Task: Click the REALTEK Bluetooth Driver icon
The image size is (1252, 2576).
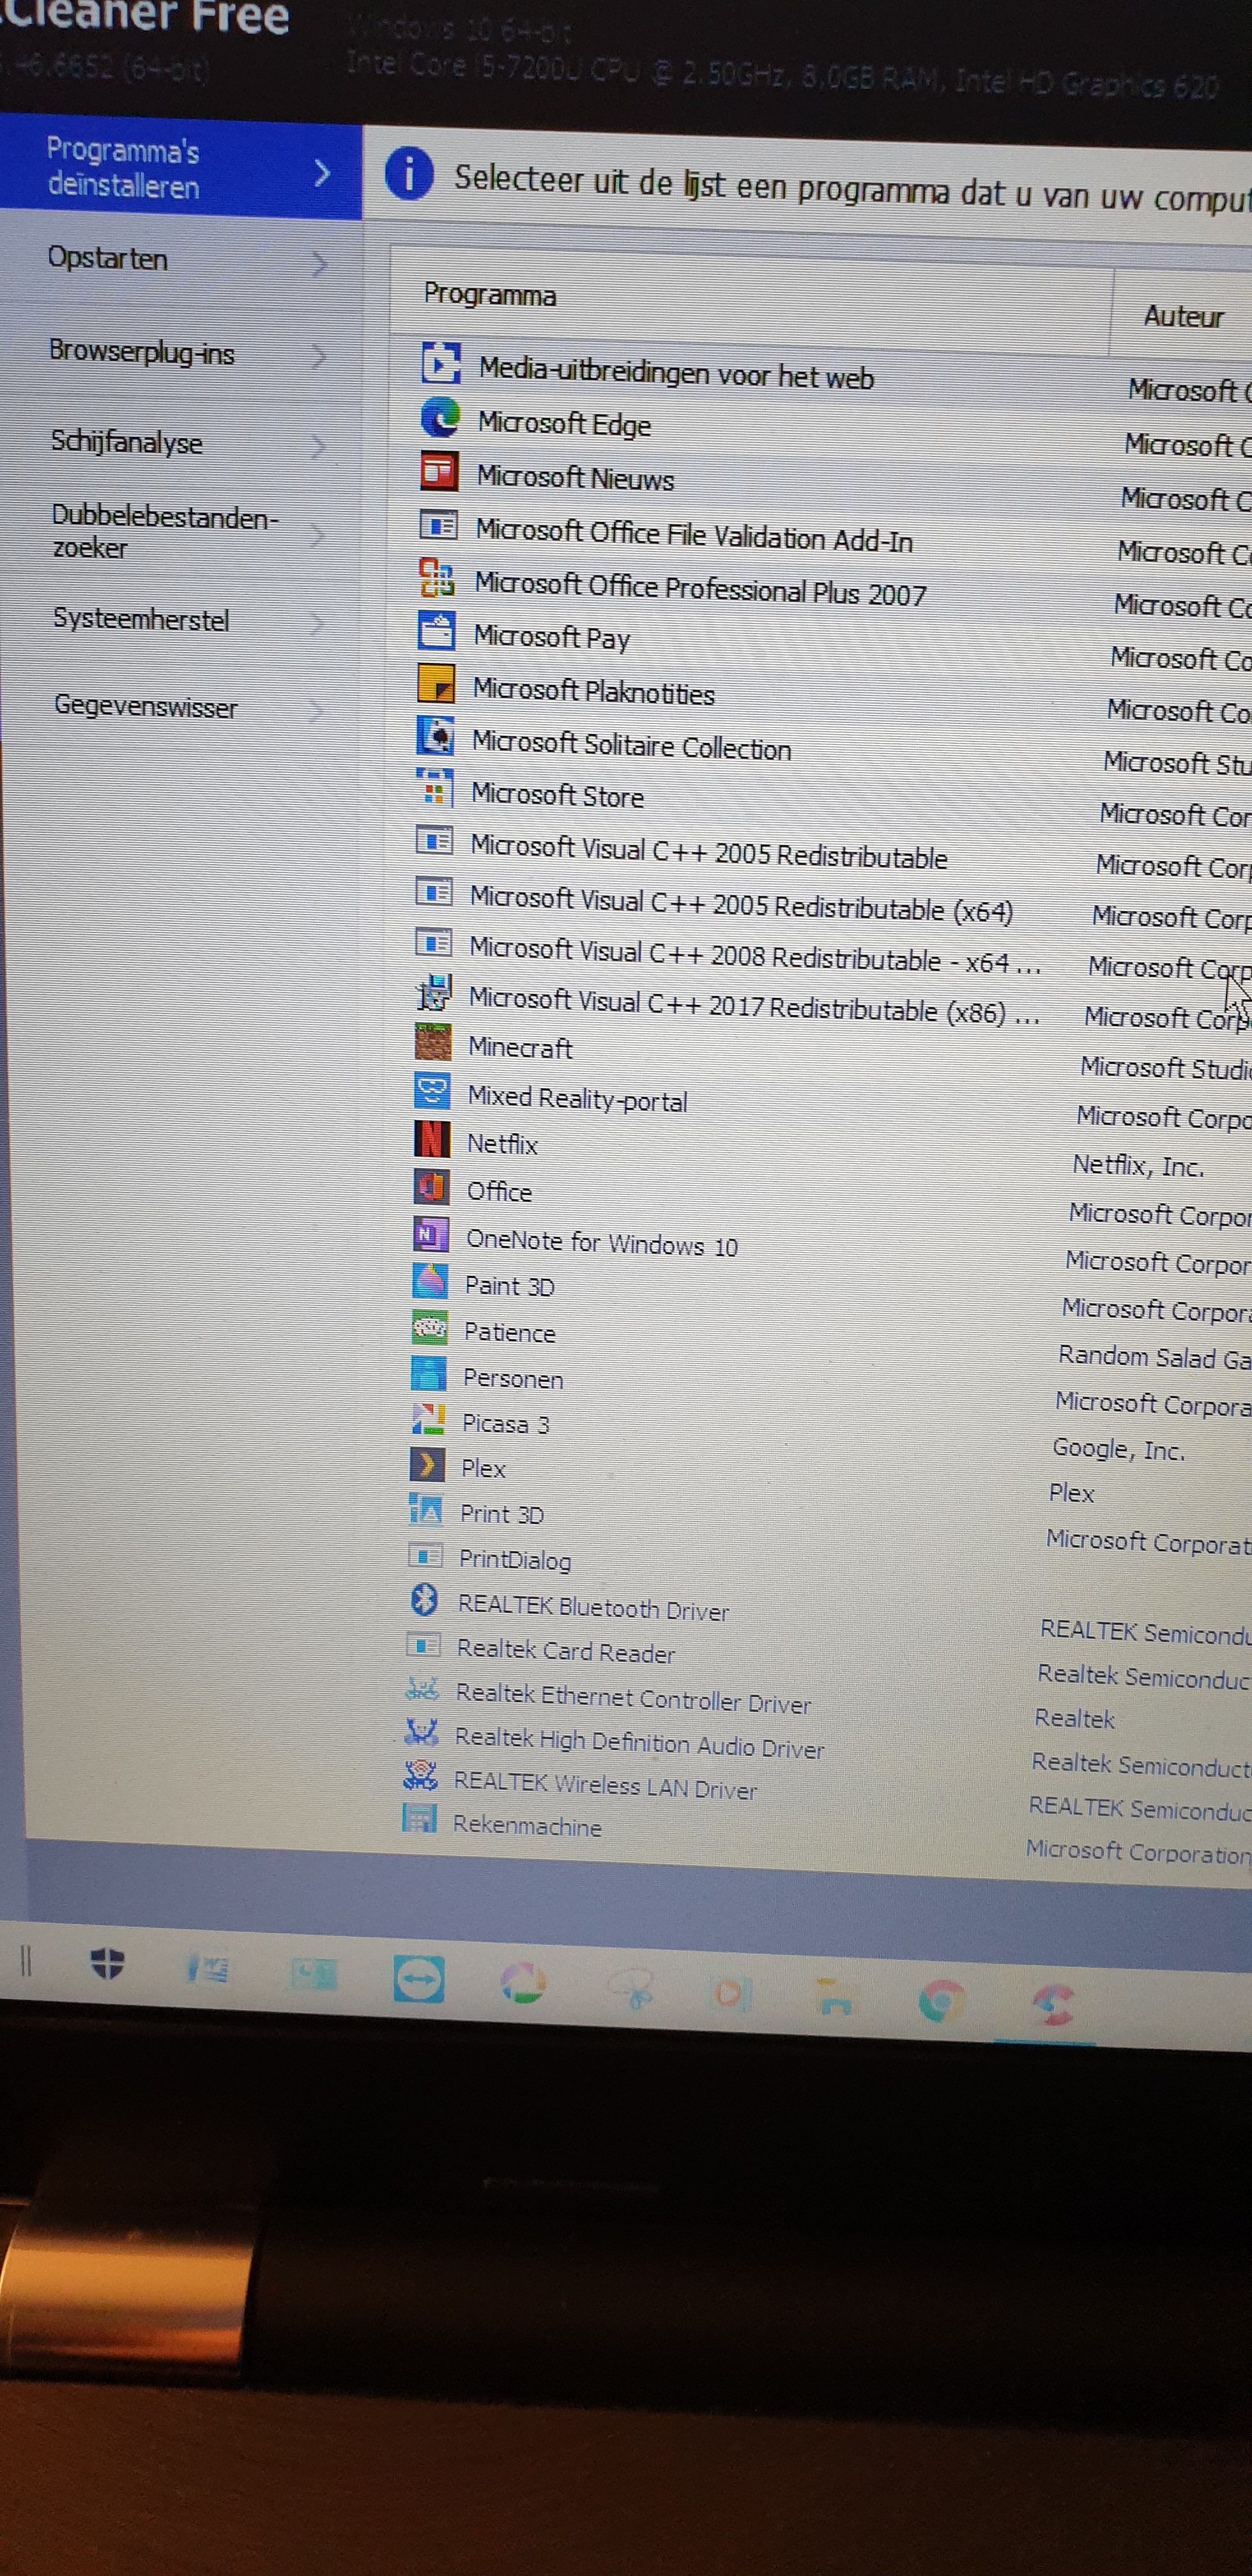Action: tap(424, 1600)
